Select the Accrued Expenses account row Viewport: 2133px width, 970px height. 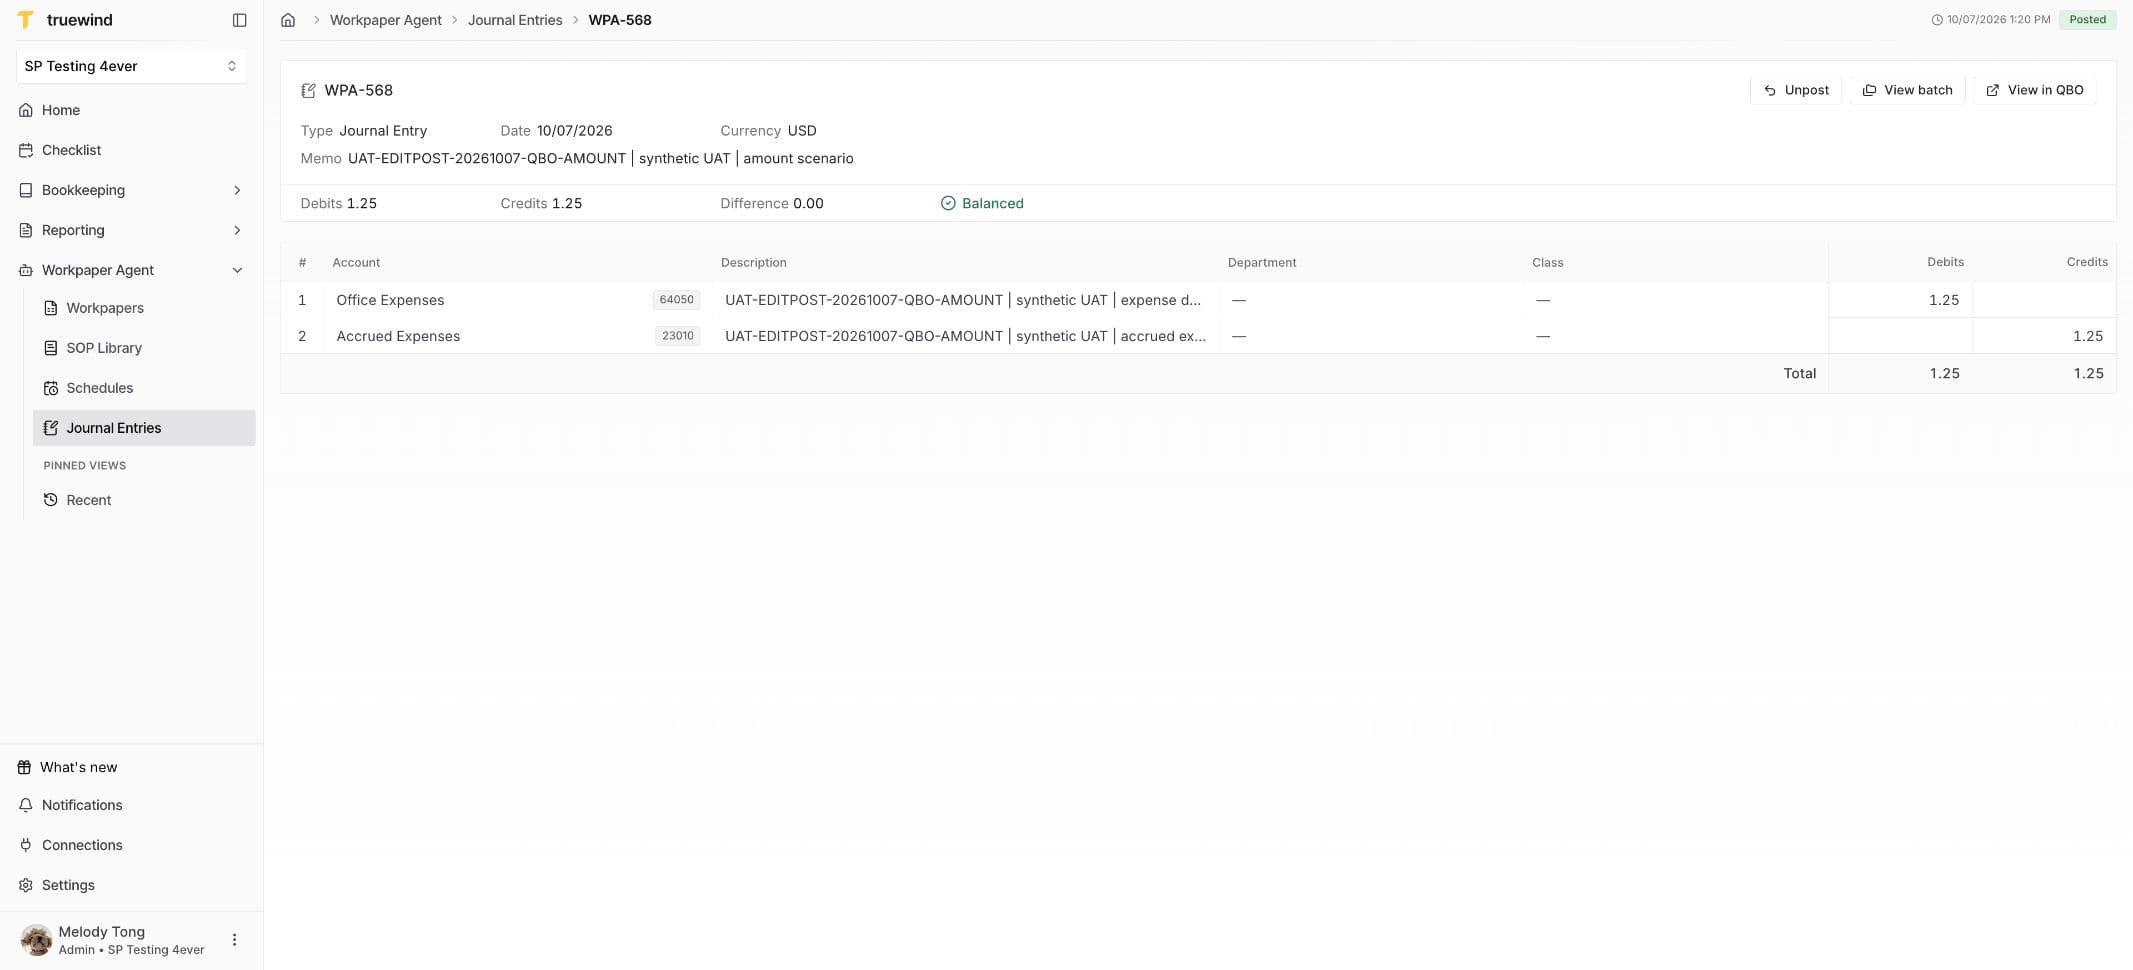point(1198,336)
